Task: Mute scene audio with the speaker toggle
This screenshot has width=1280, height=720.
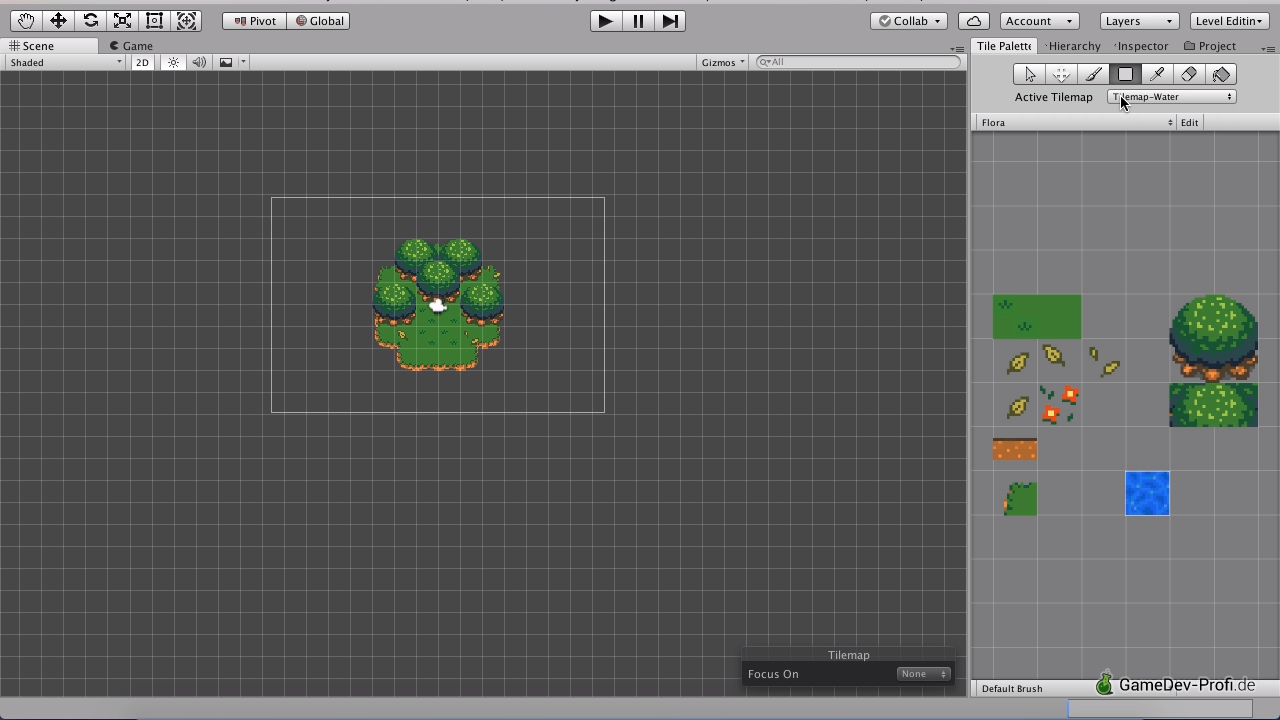Action: click(199, 63)
